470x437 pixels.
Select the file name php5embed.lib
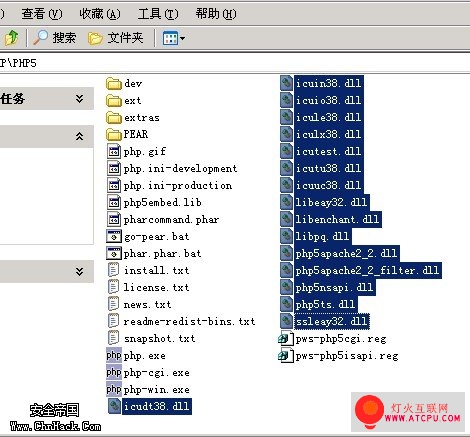tap(162, 202)
